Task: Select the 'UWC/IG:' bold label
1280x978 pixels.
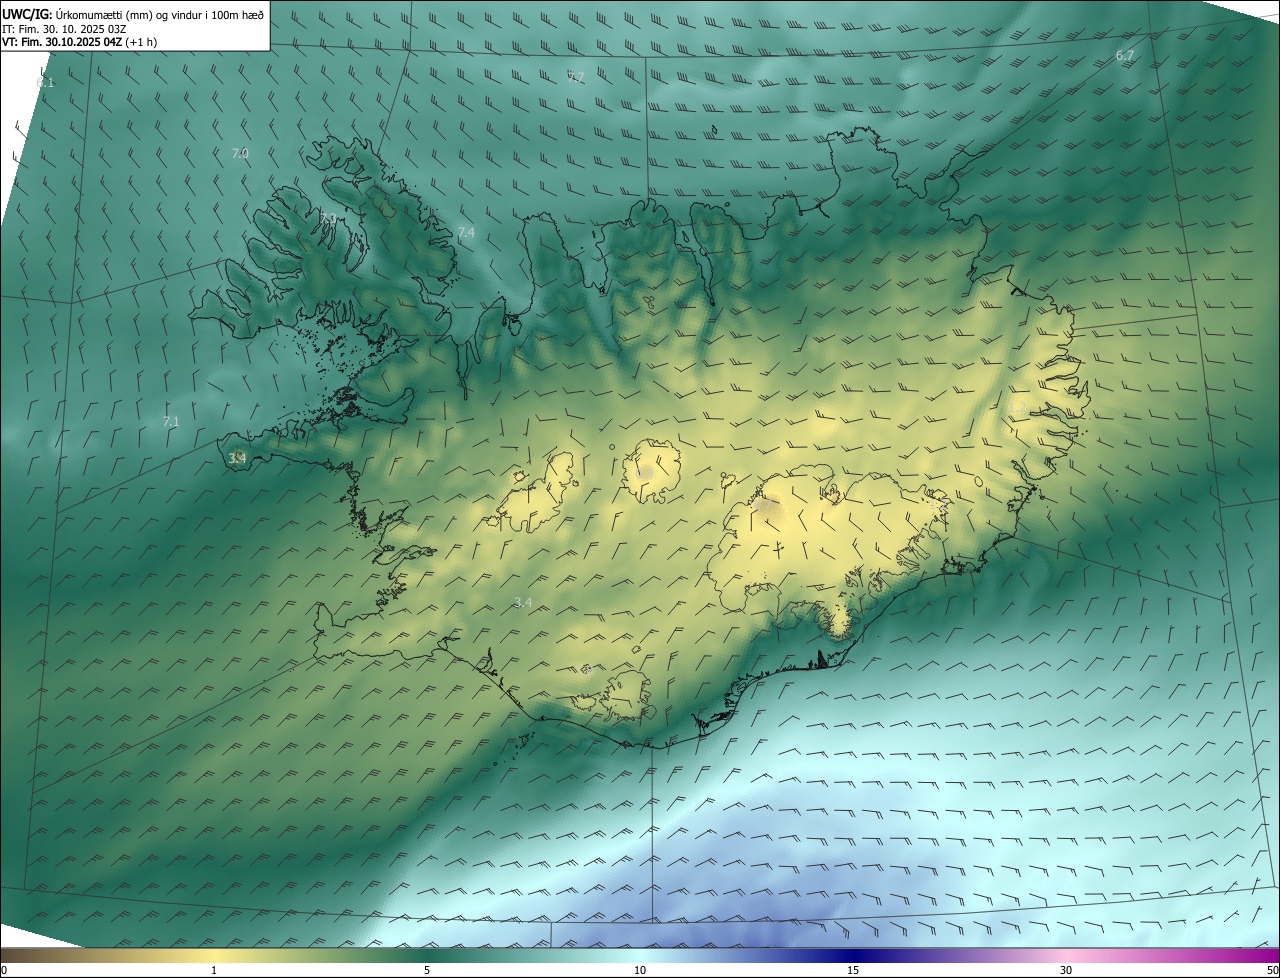Action: 25,15
